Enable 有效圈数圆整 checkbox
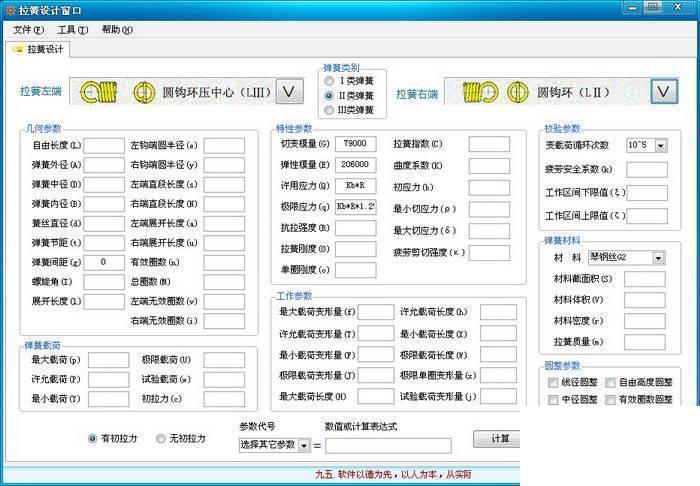Image resolution: width=700 pixels, height=486 pixels. 610,399
